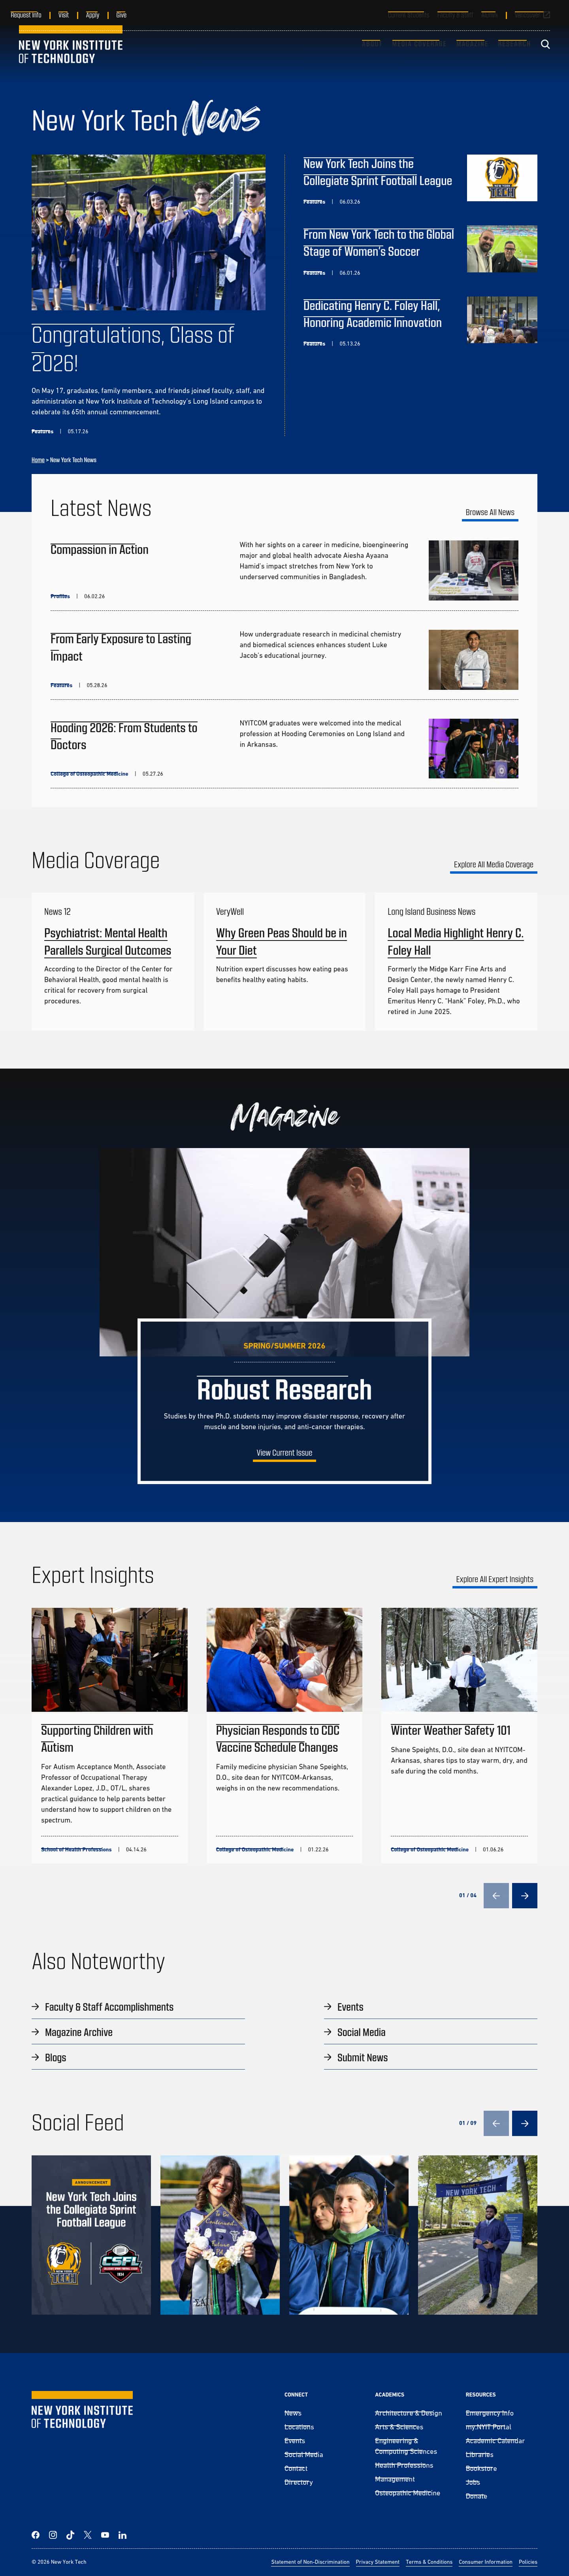Open From Early Exposure to Lasting Impact
Viewport: 569px width, 2576px height.
tap(120, 647)
